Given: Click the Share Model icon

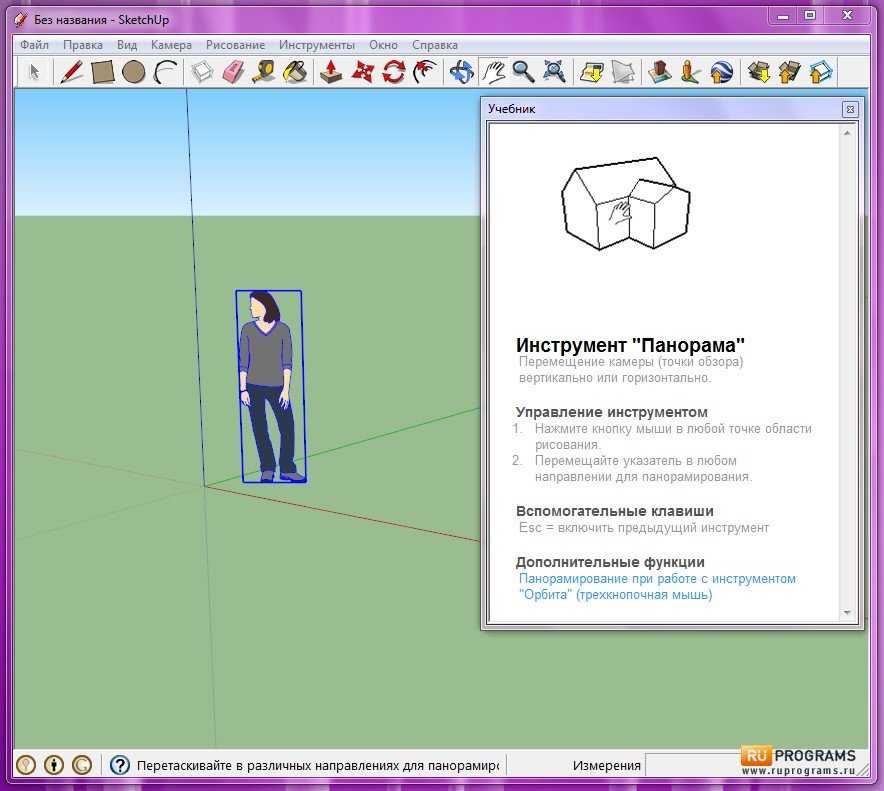Looking at the screenshot, I should 789,72.
